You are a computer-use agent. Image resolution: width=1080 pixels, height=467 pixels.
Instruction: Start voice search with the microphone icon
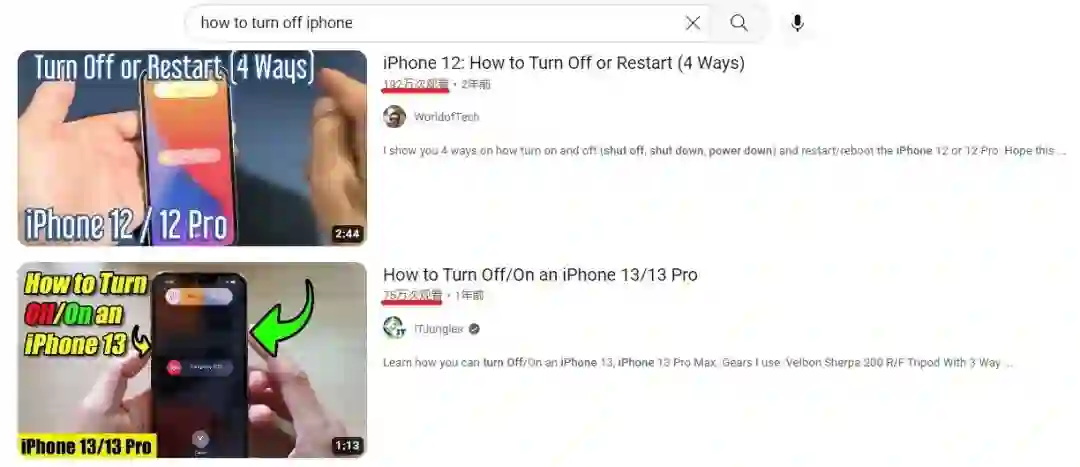click(x=797, y=23)
